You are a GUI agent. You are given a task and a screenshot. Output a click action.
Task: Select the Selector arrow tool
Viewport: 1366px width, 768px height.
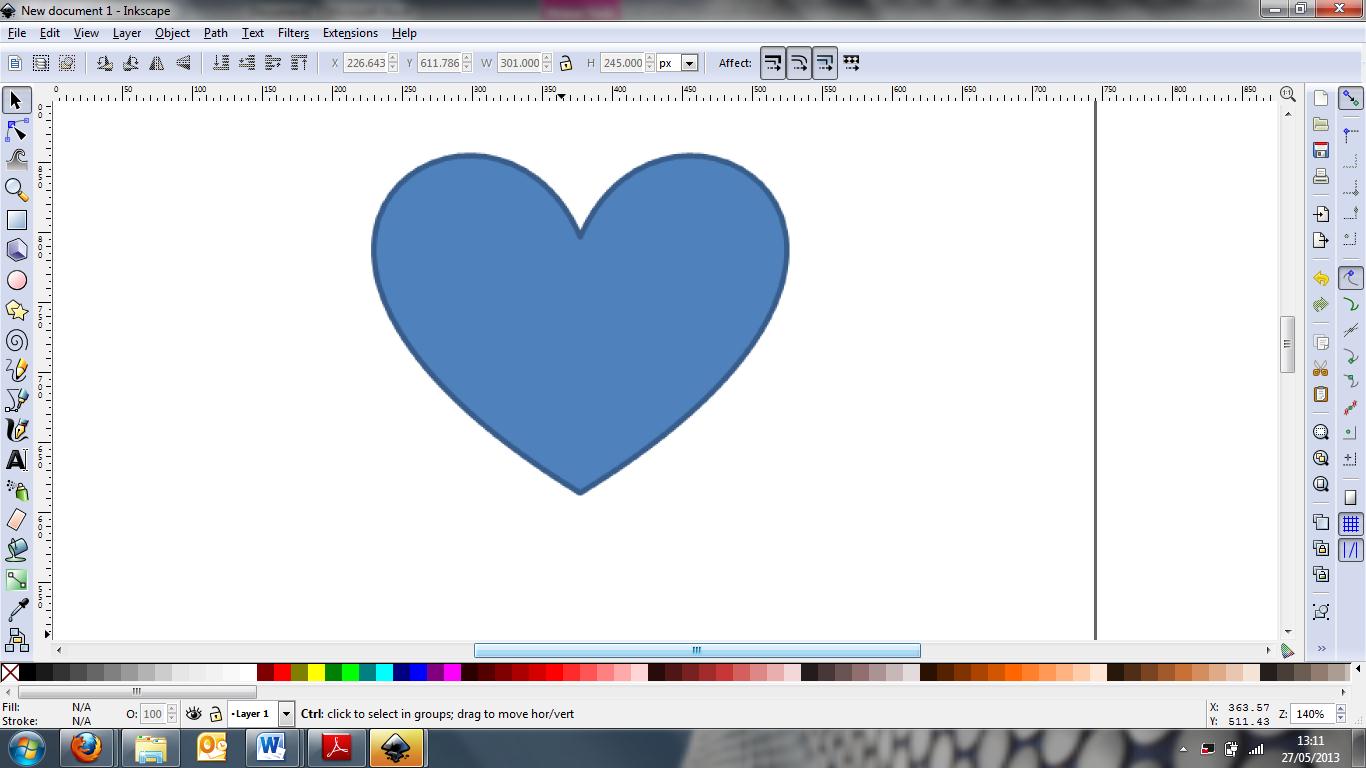[x=16, y=100]
